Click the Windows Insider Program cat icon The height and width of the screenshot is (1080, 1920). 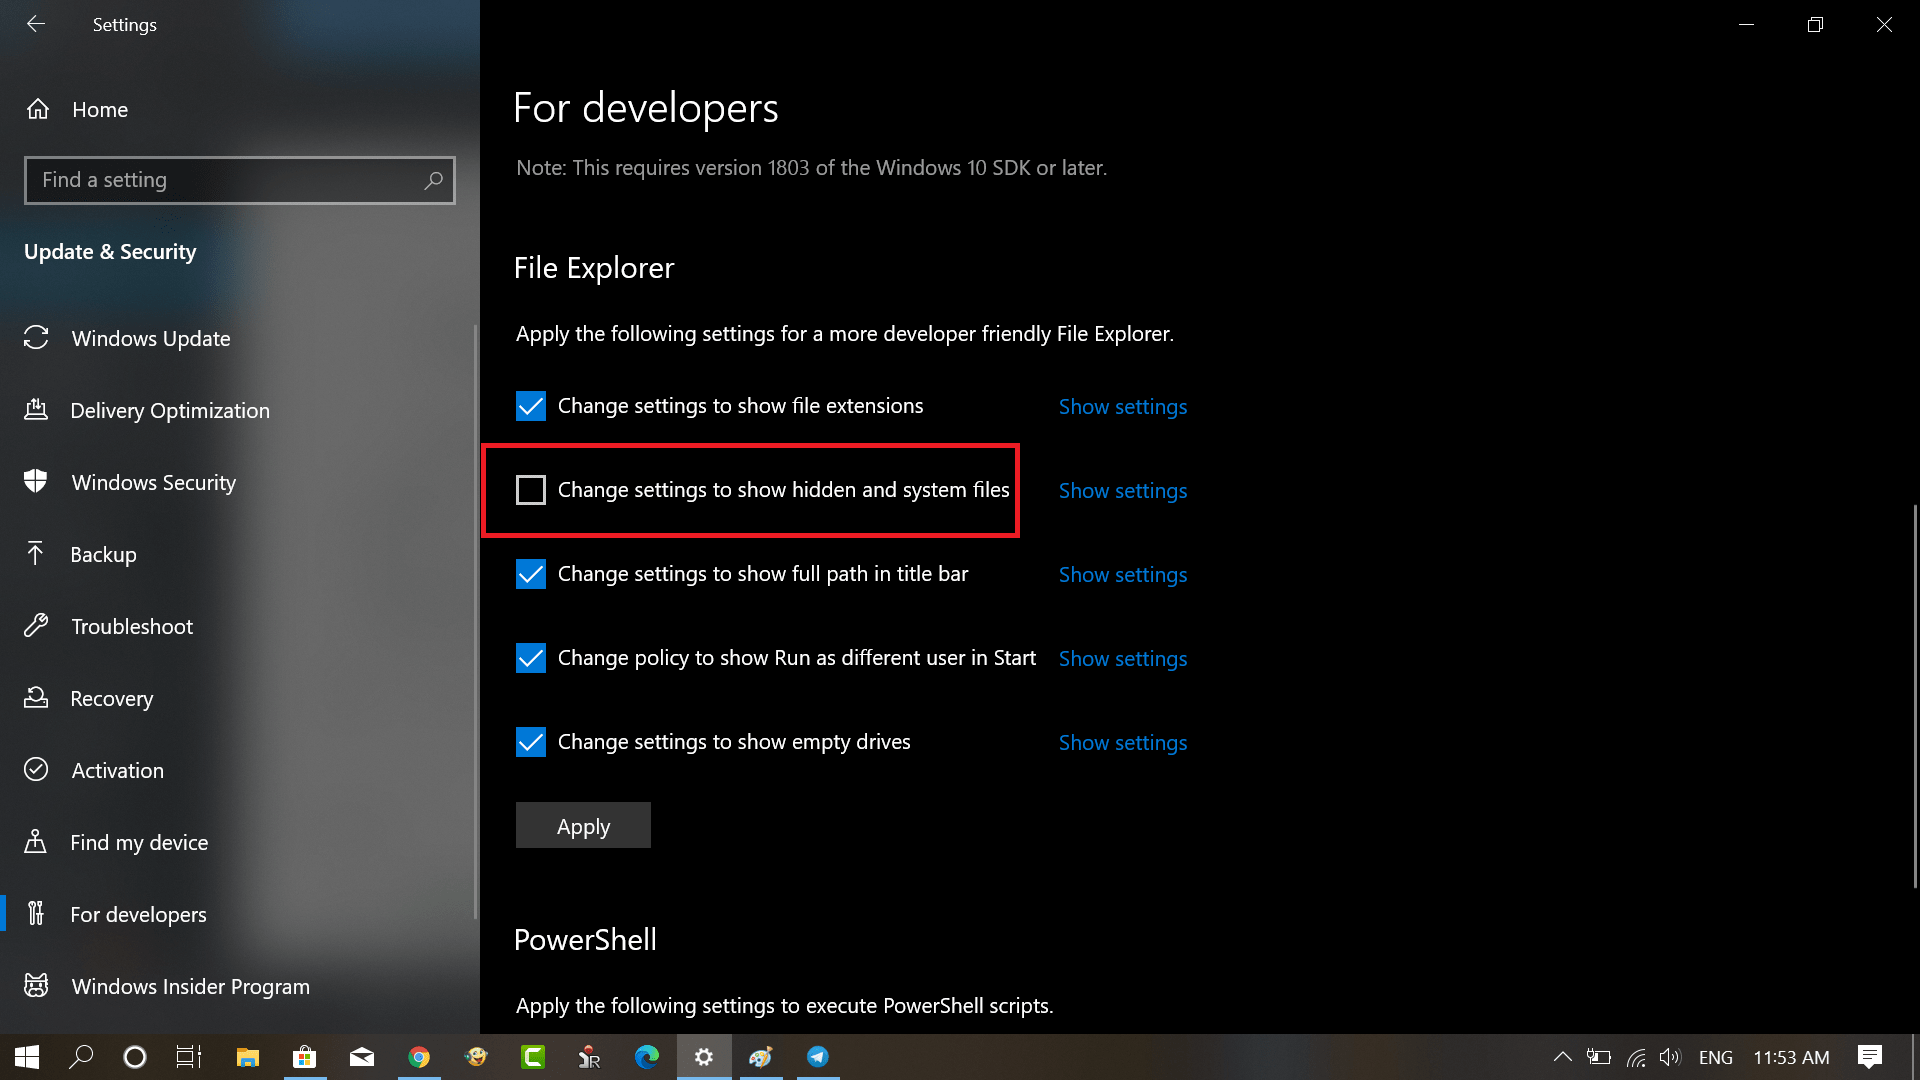36,986
